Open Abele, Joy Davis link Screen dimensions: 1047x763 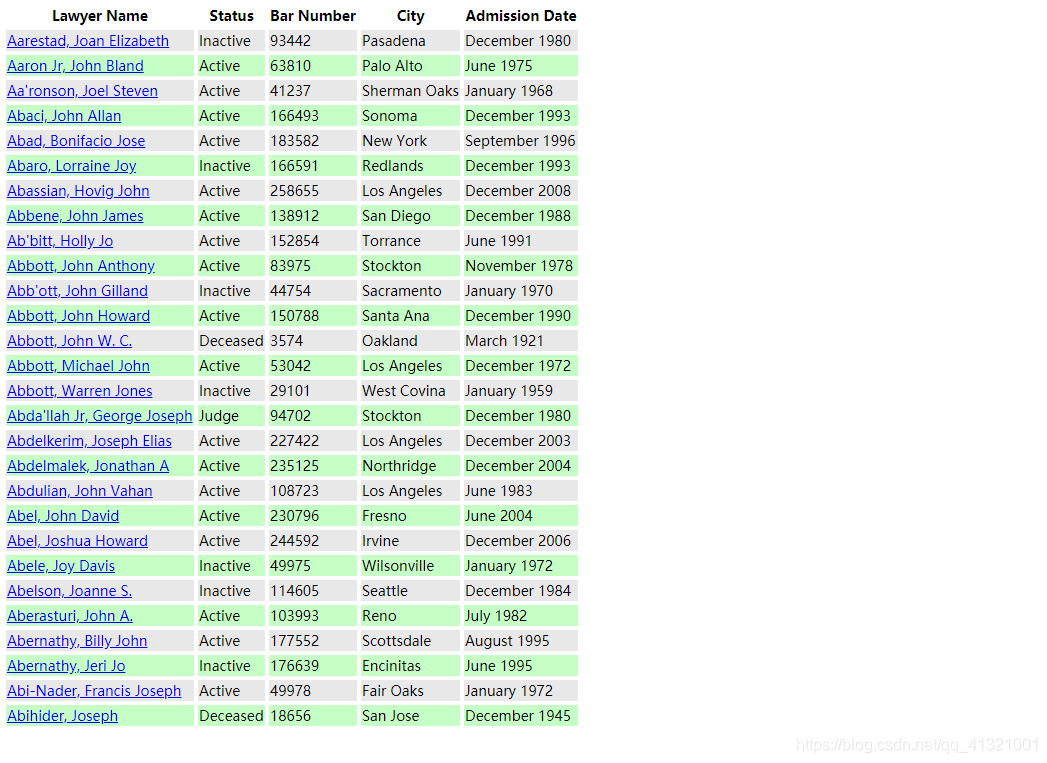tap(61, 566)
